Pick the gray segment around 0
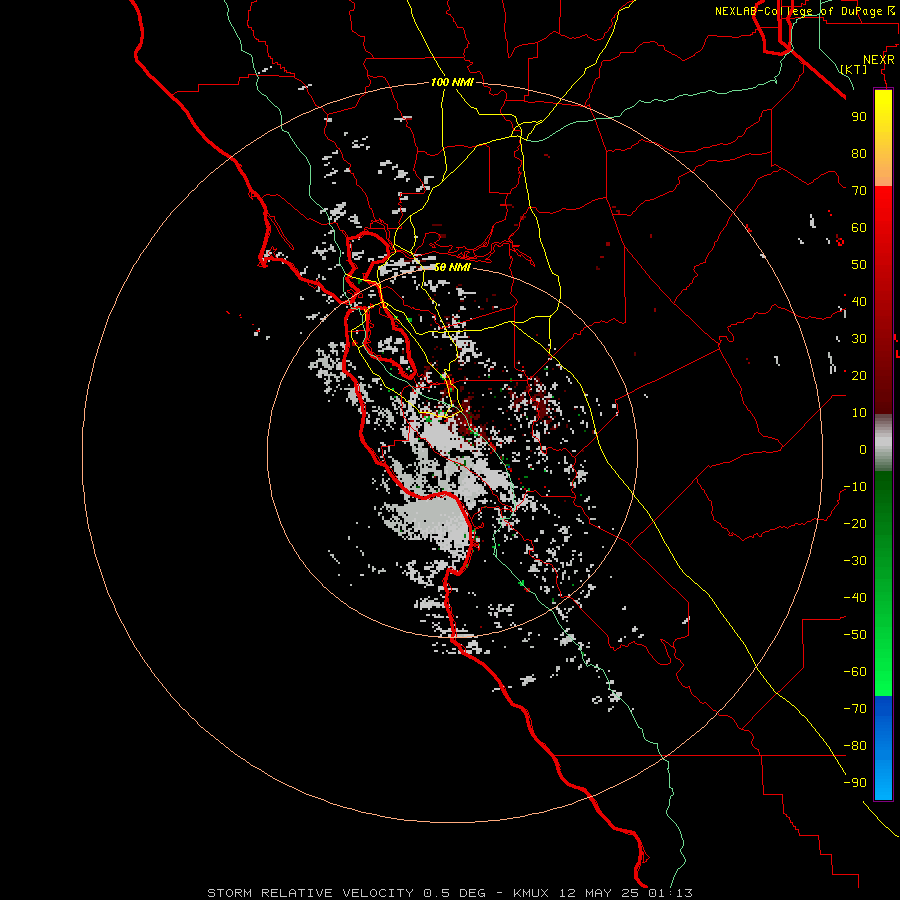Viewport: 900px width, 900px height. pos(883,443)
